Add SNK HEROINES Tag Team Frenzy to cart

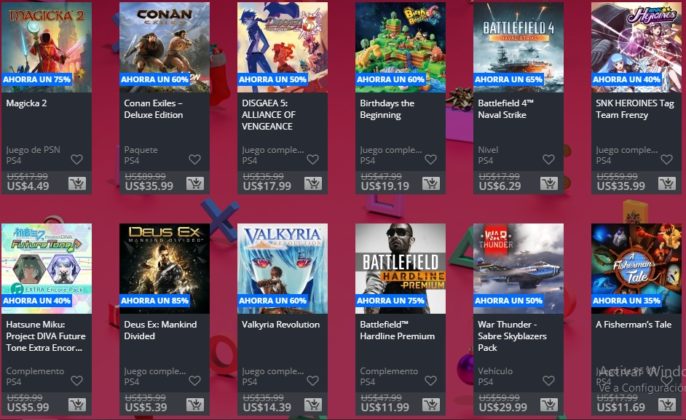pos(667,183)
